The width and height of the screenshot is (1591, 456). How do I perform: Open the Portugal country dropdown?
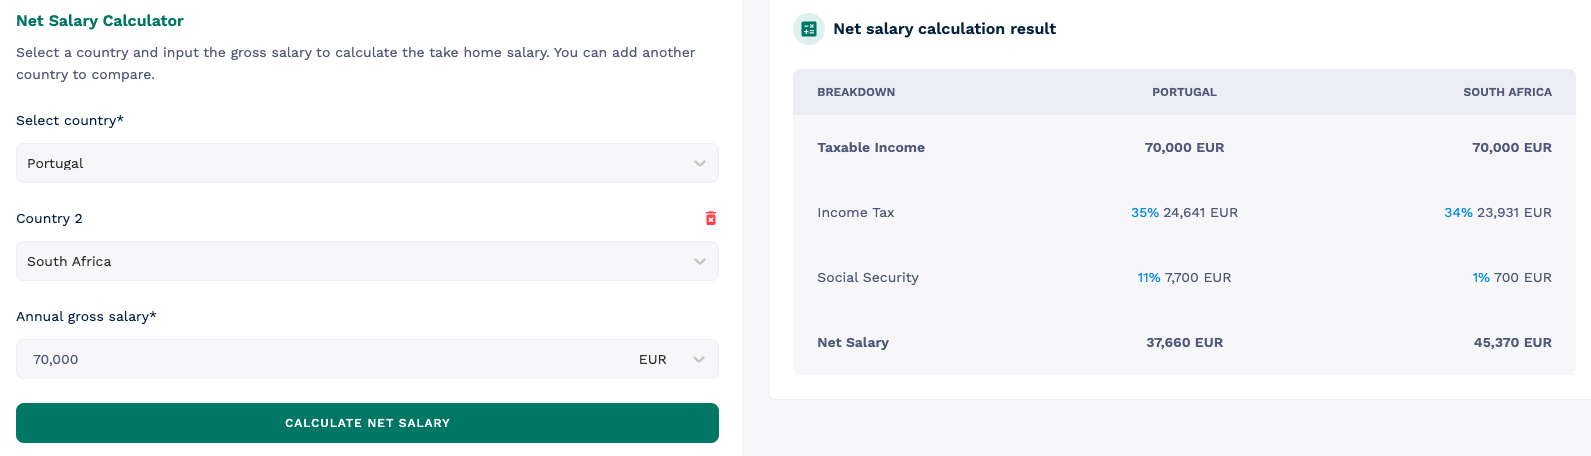coord(366,163)
